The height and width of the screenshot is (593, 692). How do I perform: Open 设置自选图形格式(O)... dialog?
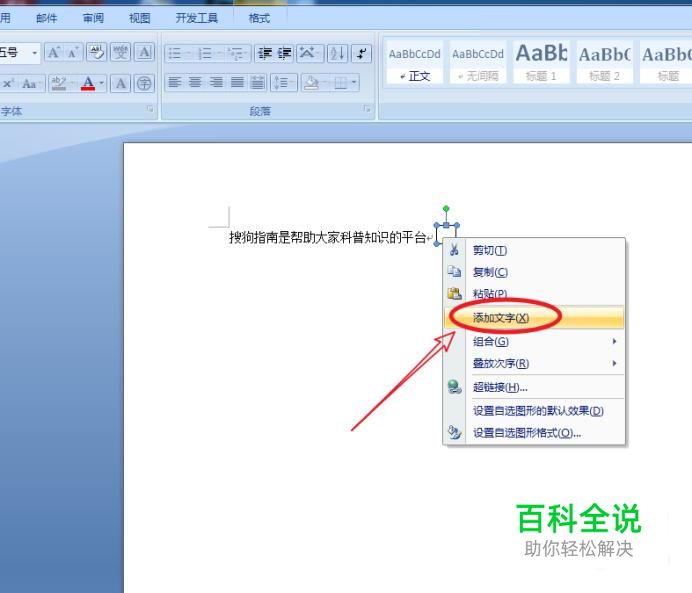(x=534, y=433)
